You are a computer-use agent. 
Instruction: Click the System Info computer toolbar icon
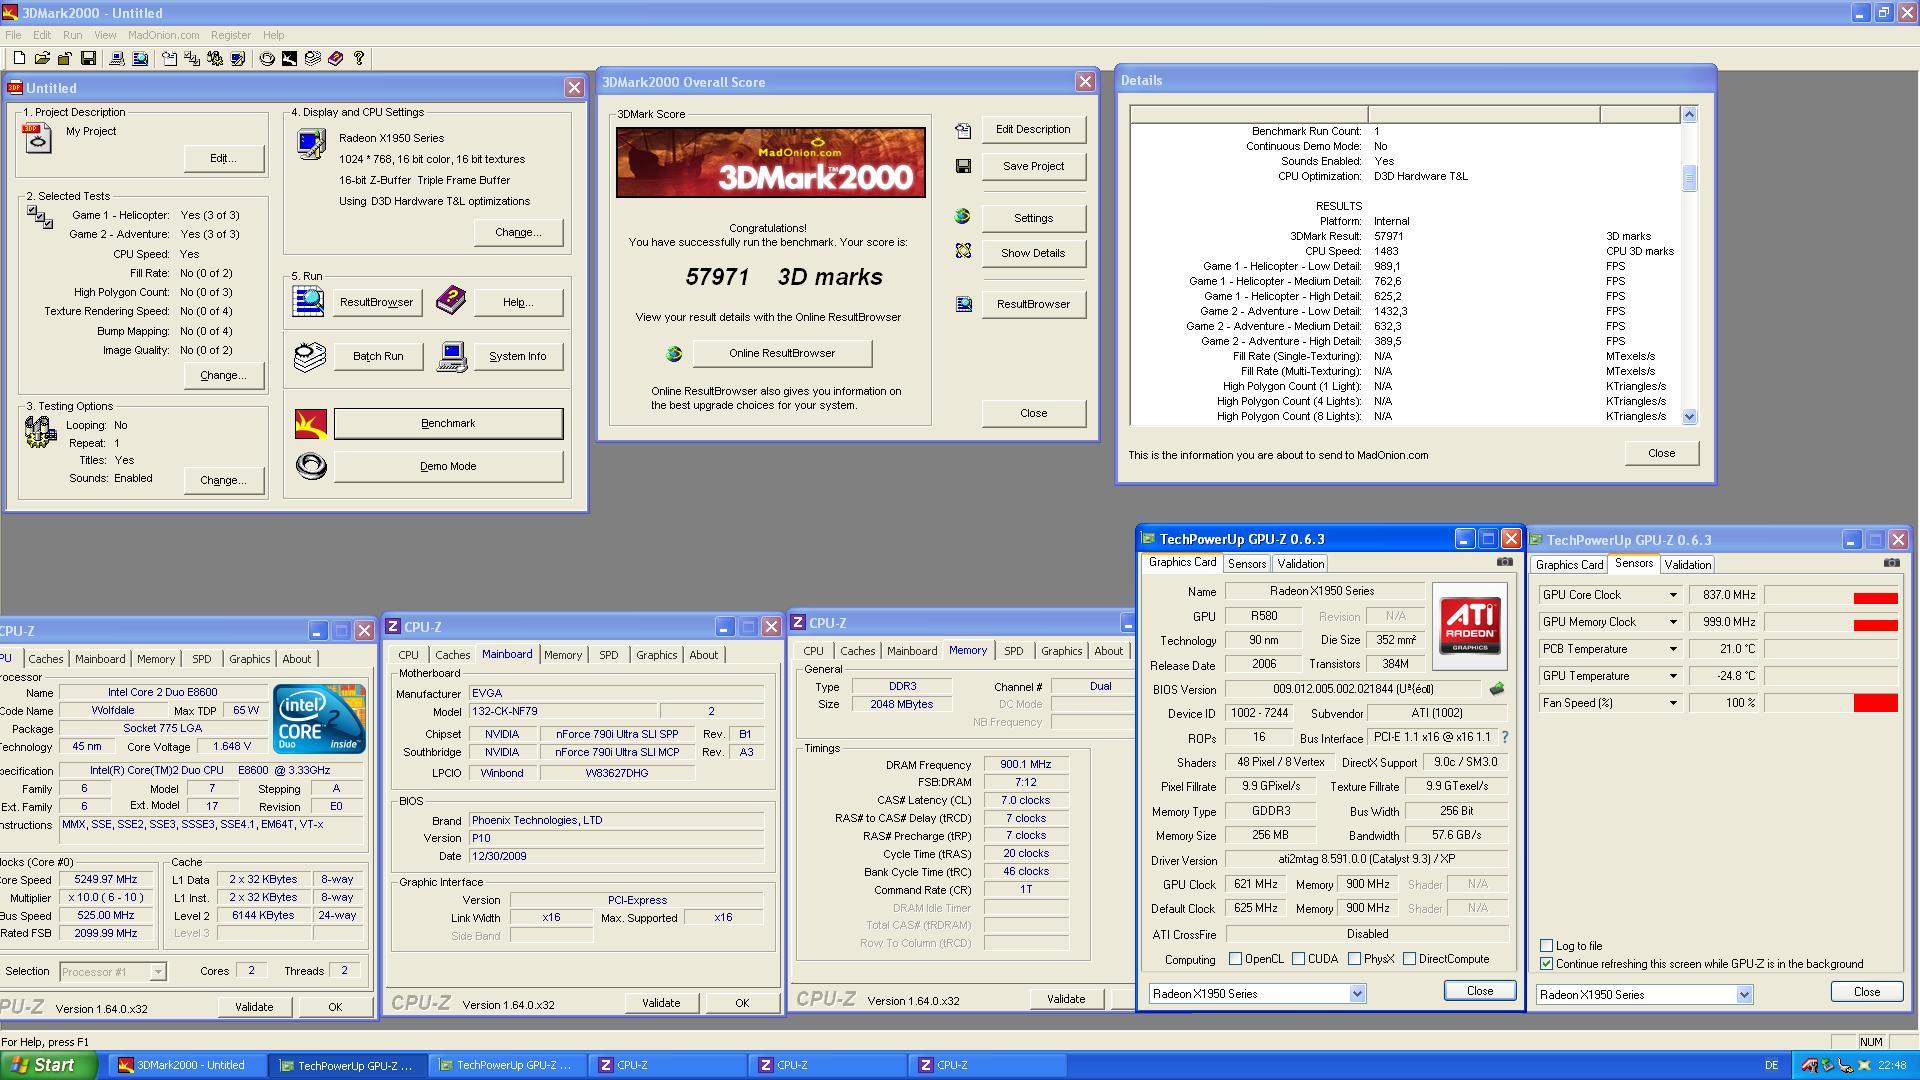[x=117, y=59]
